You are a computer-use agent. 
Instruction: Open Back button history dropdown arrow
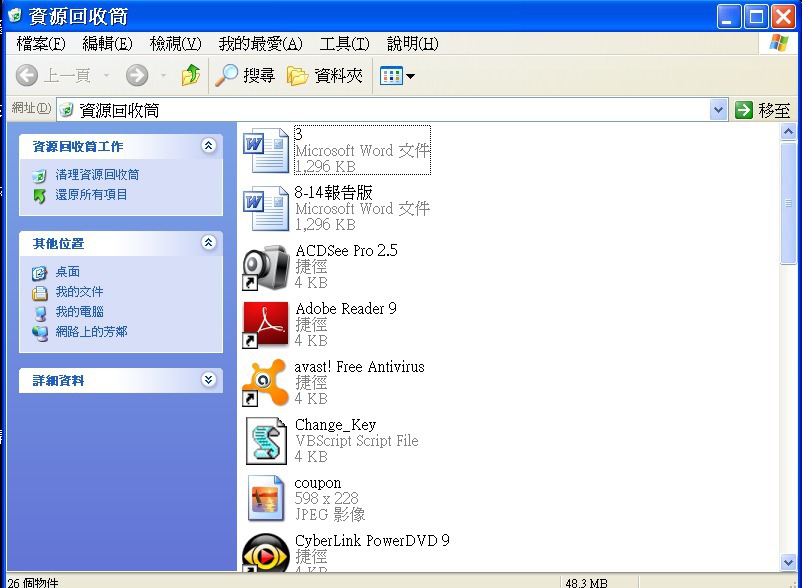[x=106, y=76]
